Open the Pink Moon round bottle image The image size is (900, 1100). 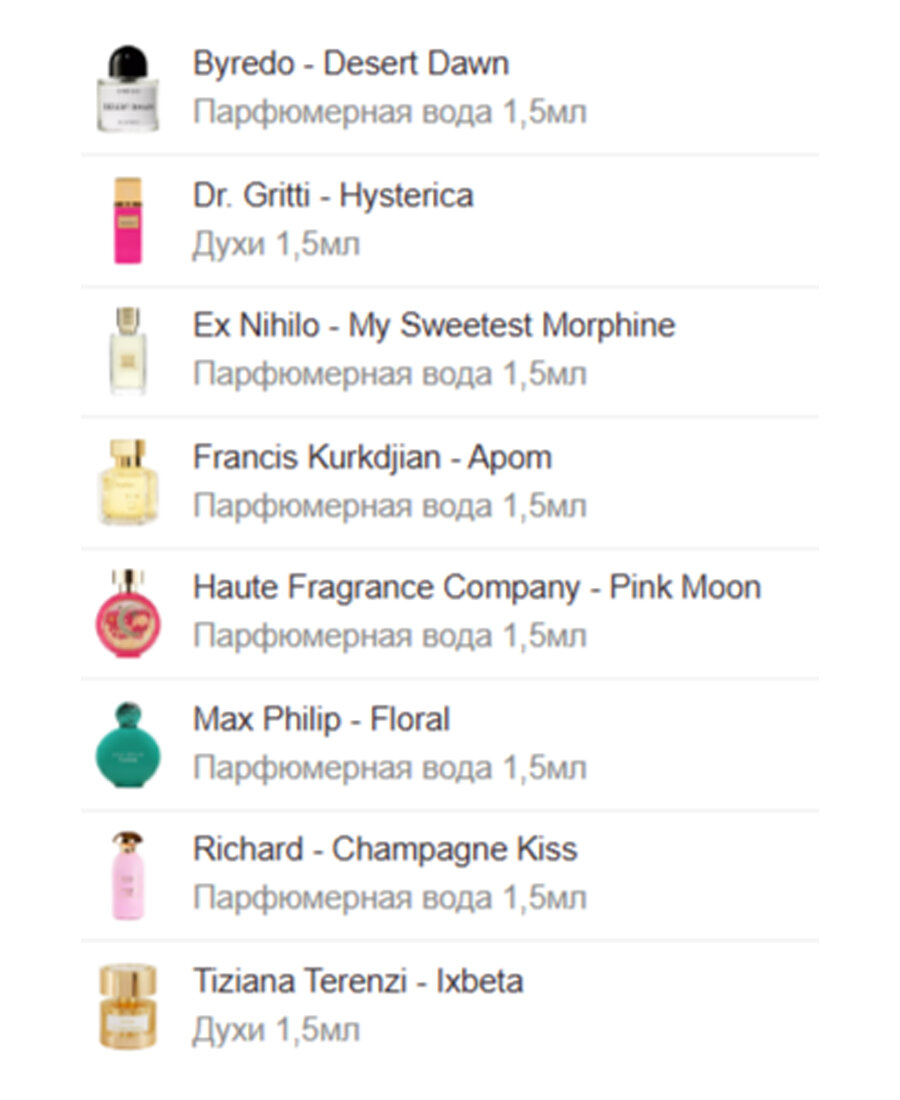[128, 613]
